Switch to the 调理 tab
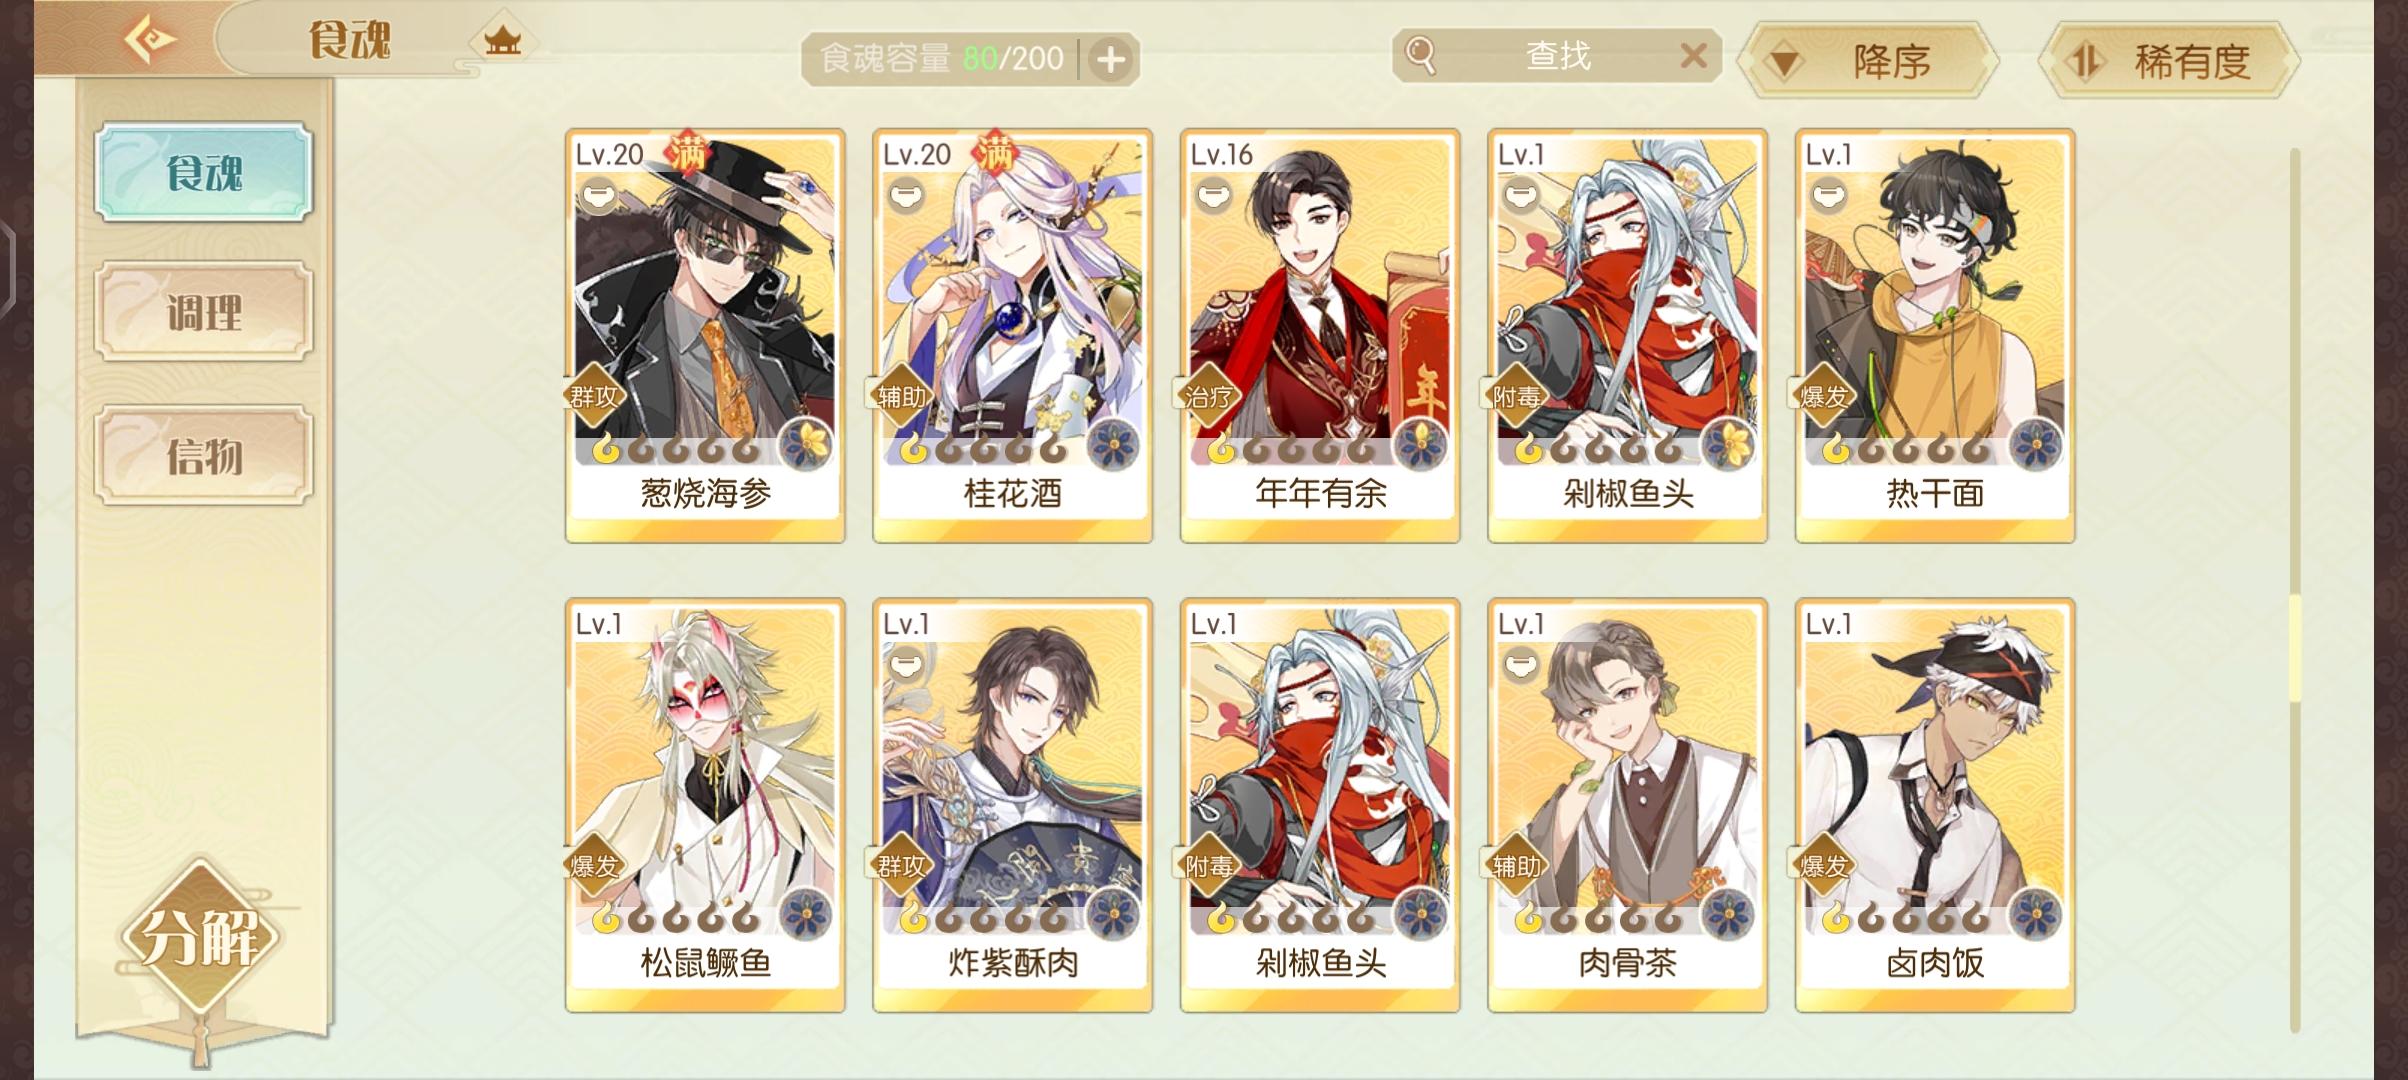The width and height of the screenshot is (2408, 1080). point(204,312)
